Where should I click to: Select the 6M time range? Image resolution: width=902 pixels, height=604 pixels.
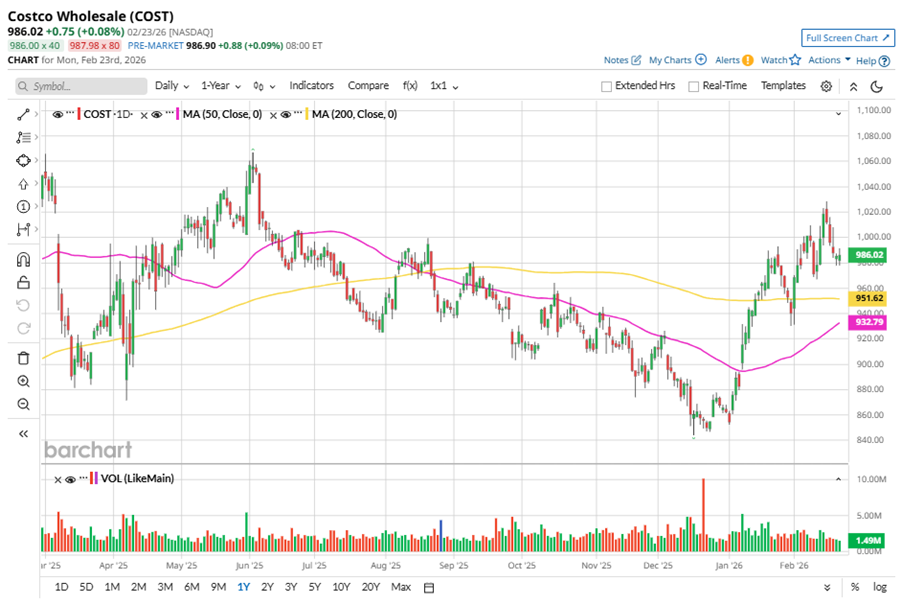click(192, 587)
